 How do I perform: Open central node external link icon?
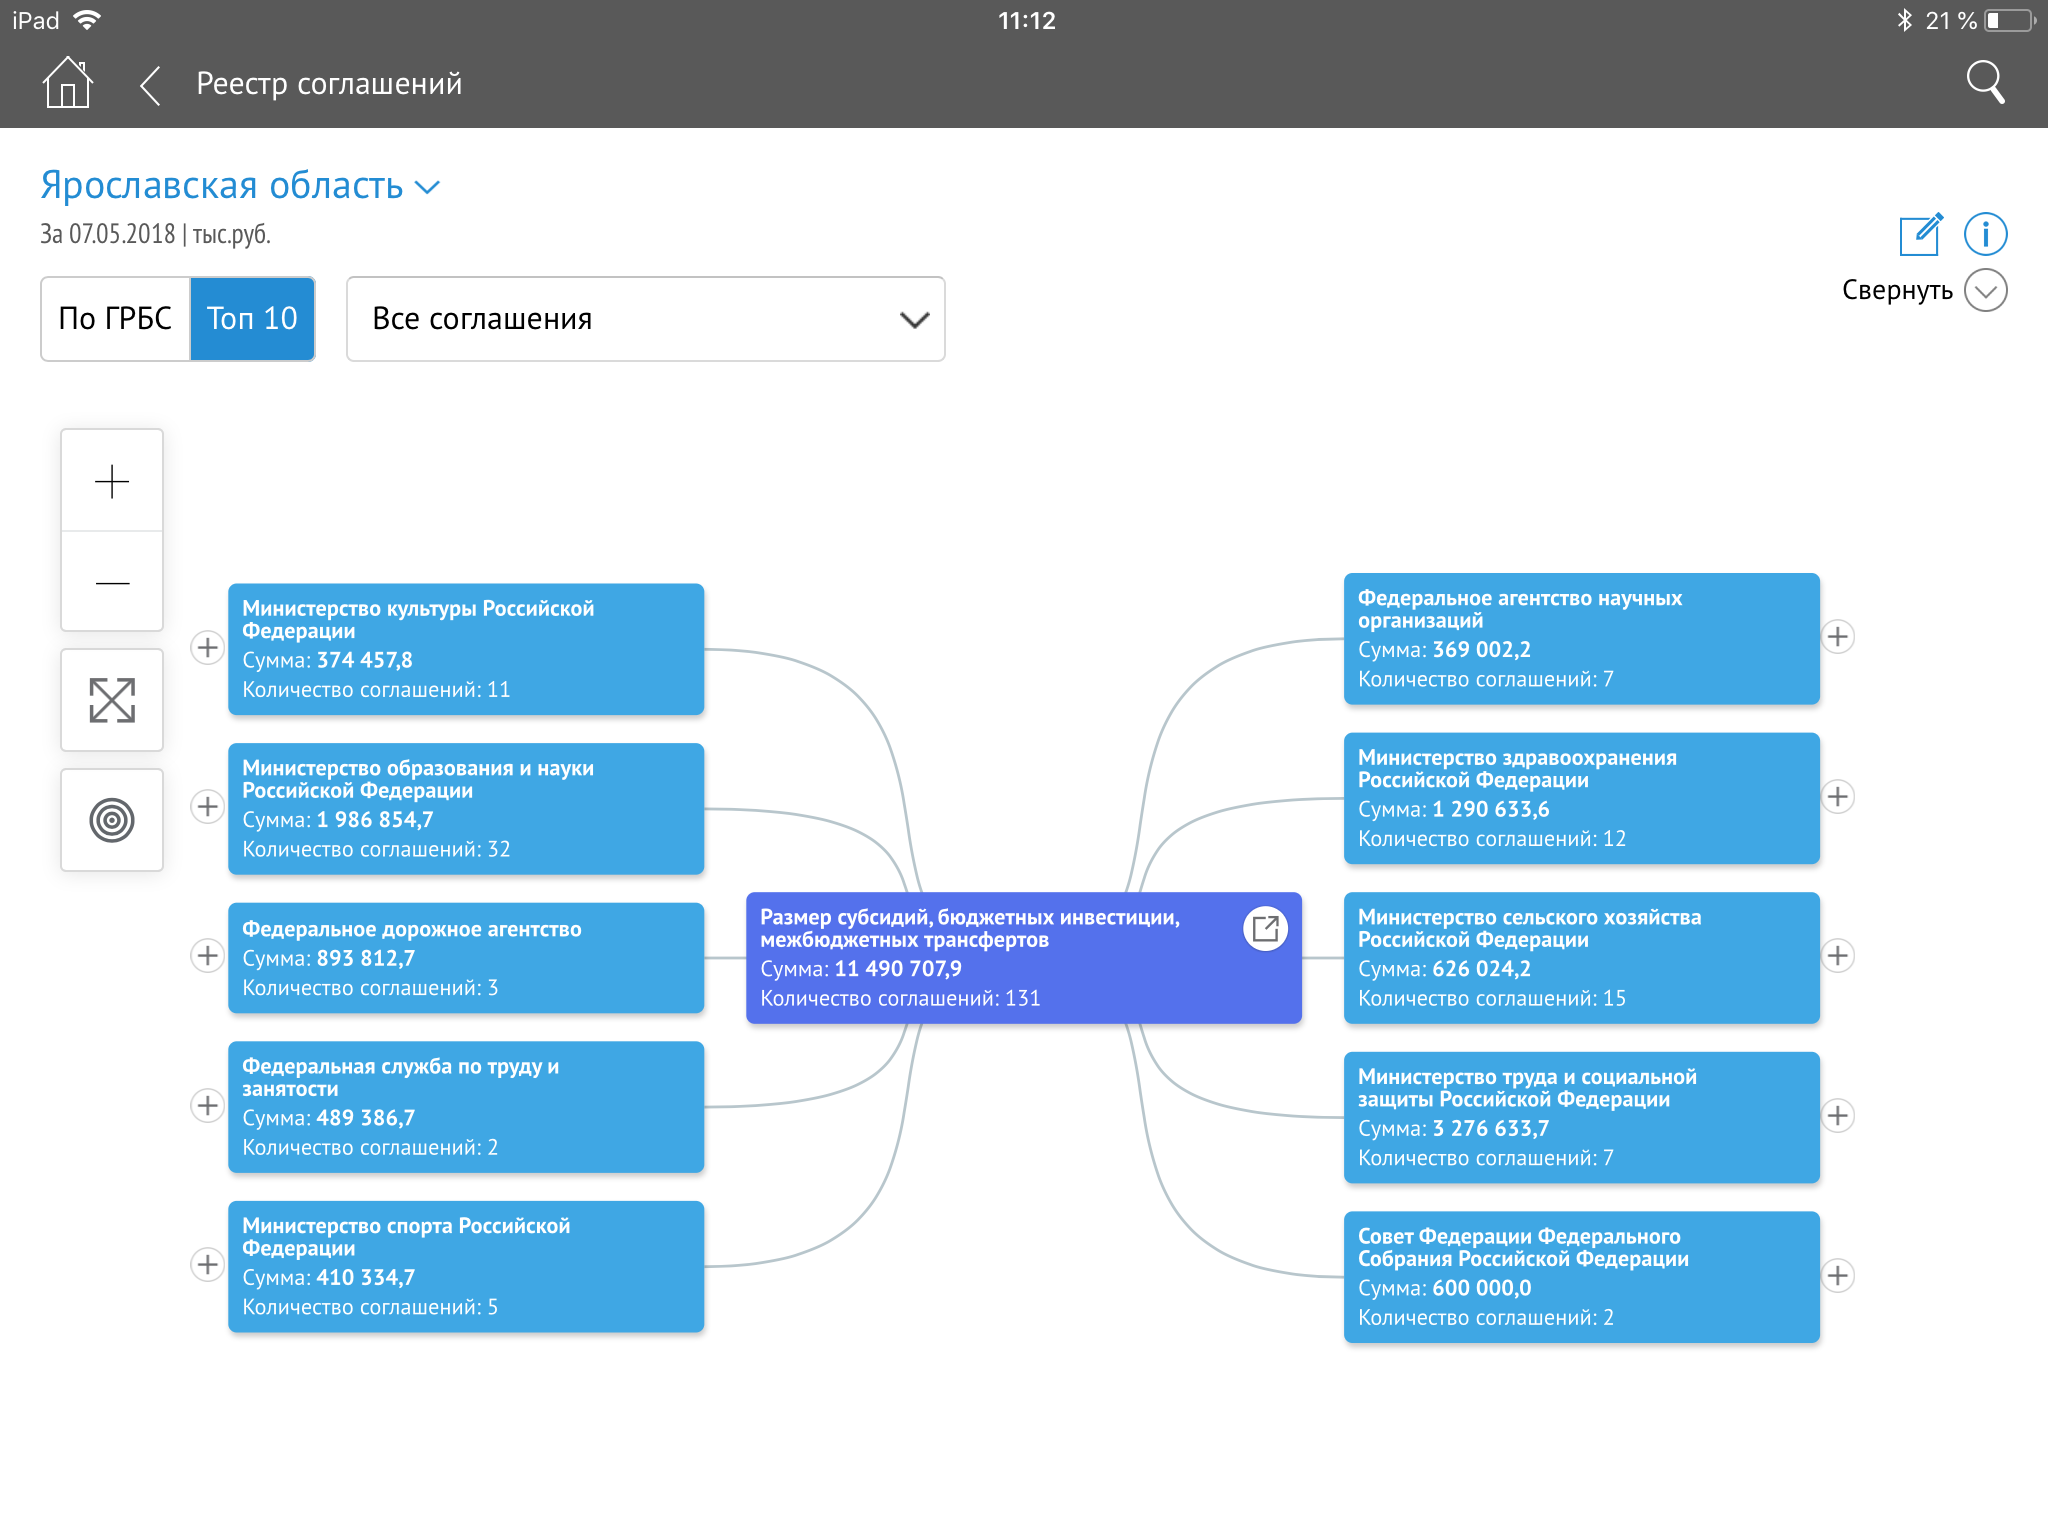[x=1265, y=929]
